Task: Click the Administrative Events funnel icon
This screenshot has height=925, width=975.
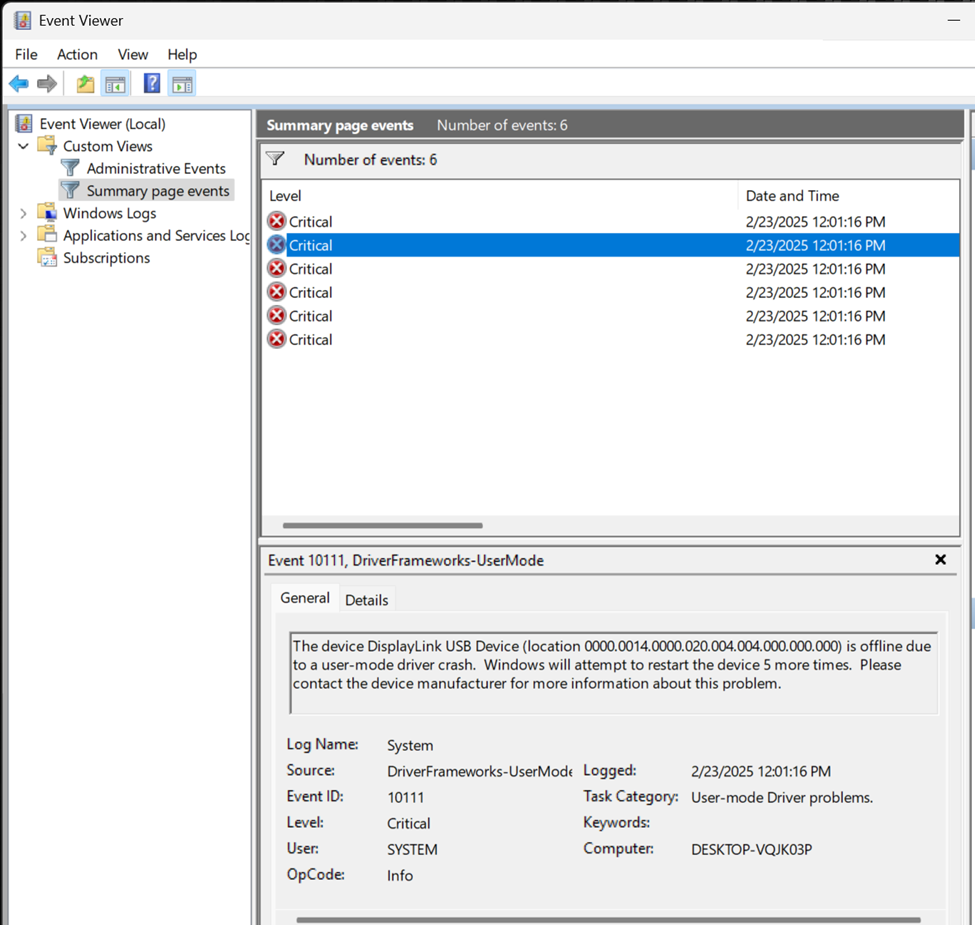Action: pos(70,168)
